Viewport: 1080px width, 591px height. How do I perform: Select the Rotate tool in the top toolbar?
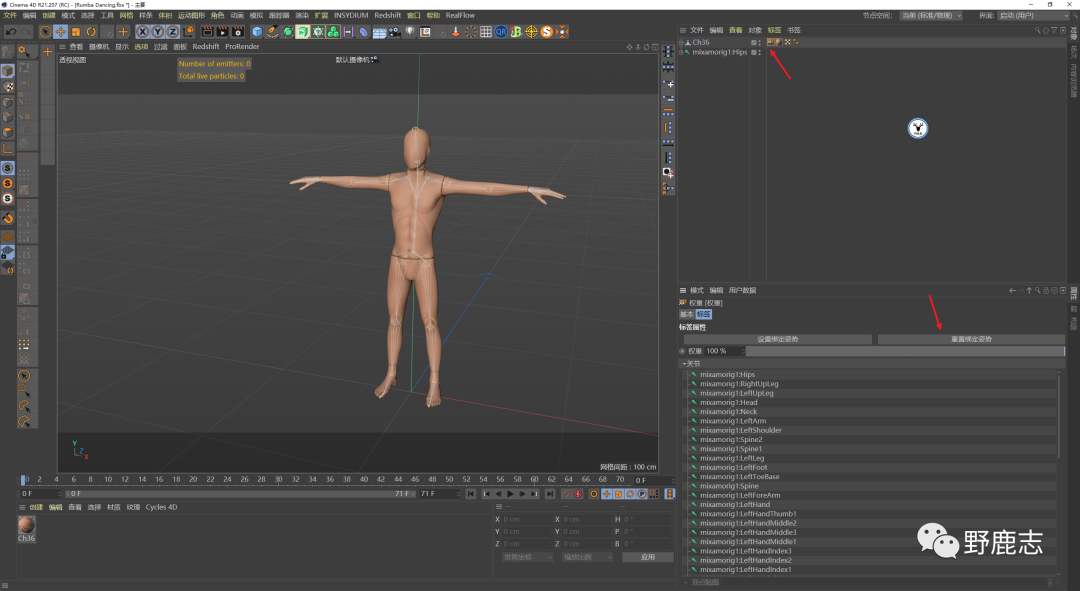tap(91, 32)
